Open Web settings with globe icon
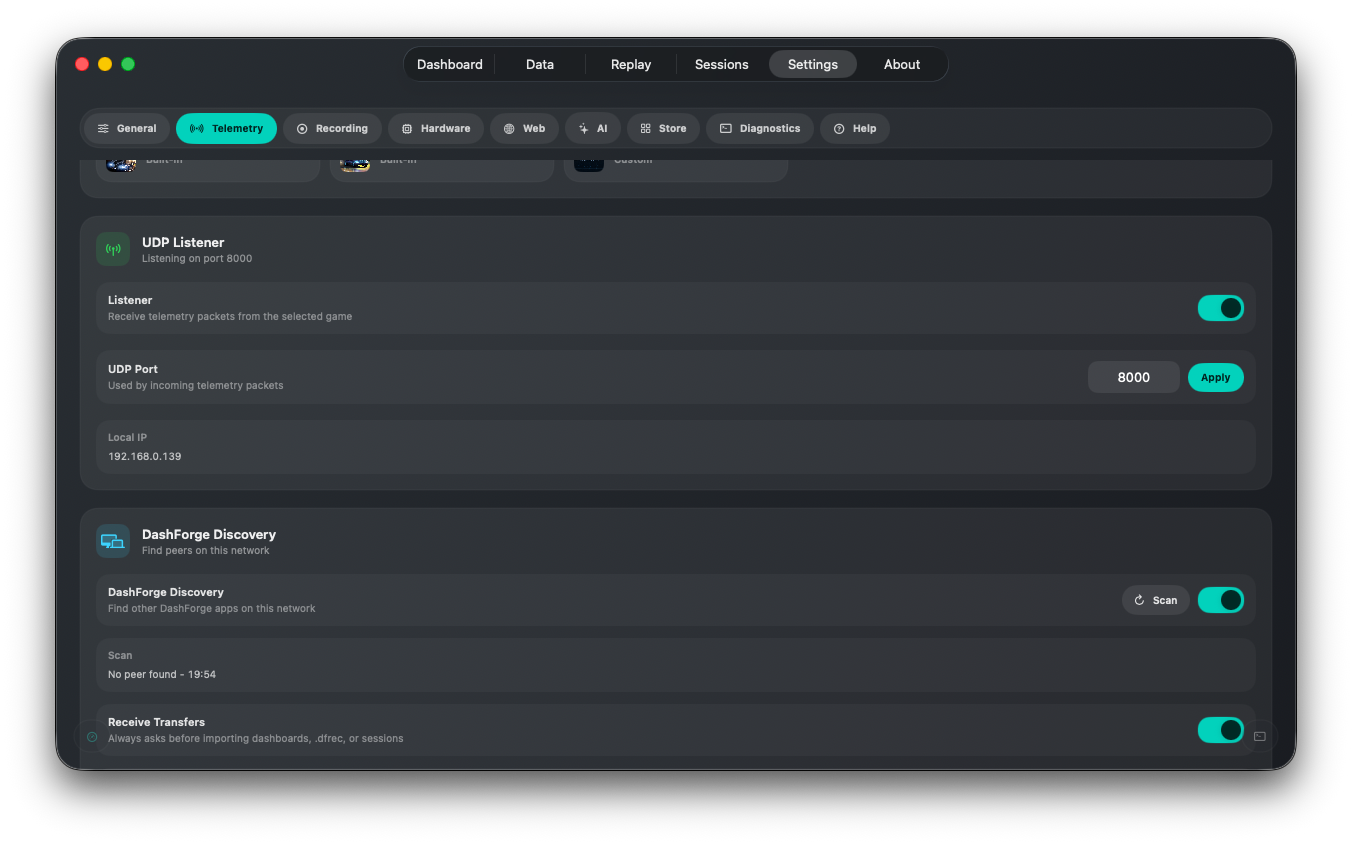 [x=524, y=128]
